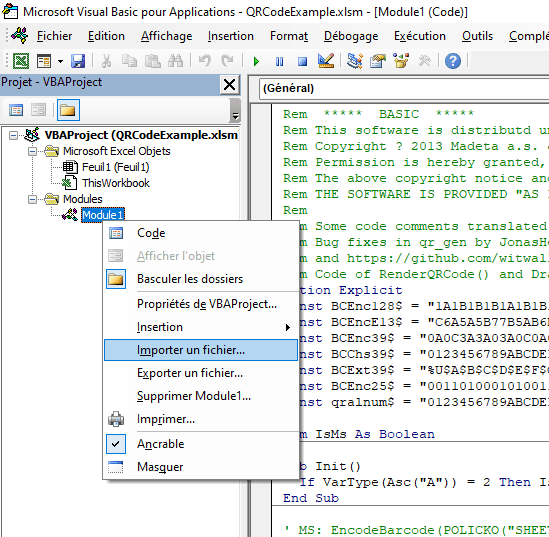Click View Code icon in Project panel

pos(16,110)
